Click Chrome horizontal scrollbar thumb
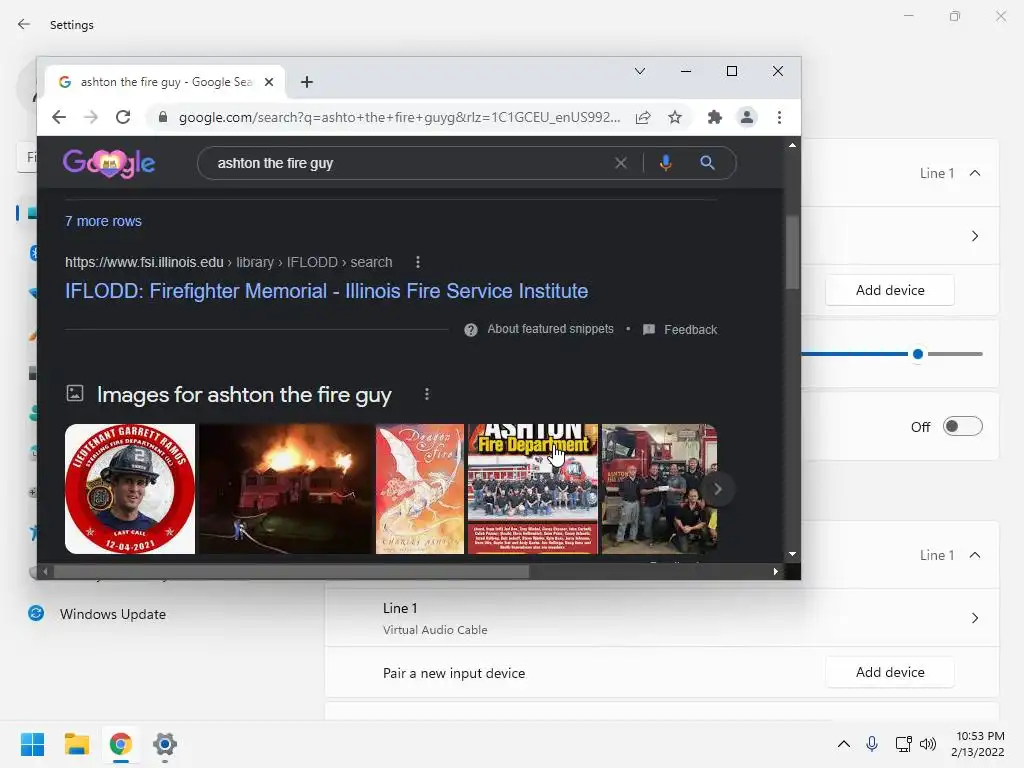 291,572
